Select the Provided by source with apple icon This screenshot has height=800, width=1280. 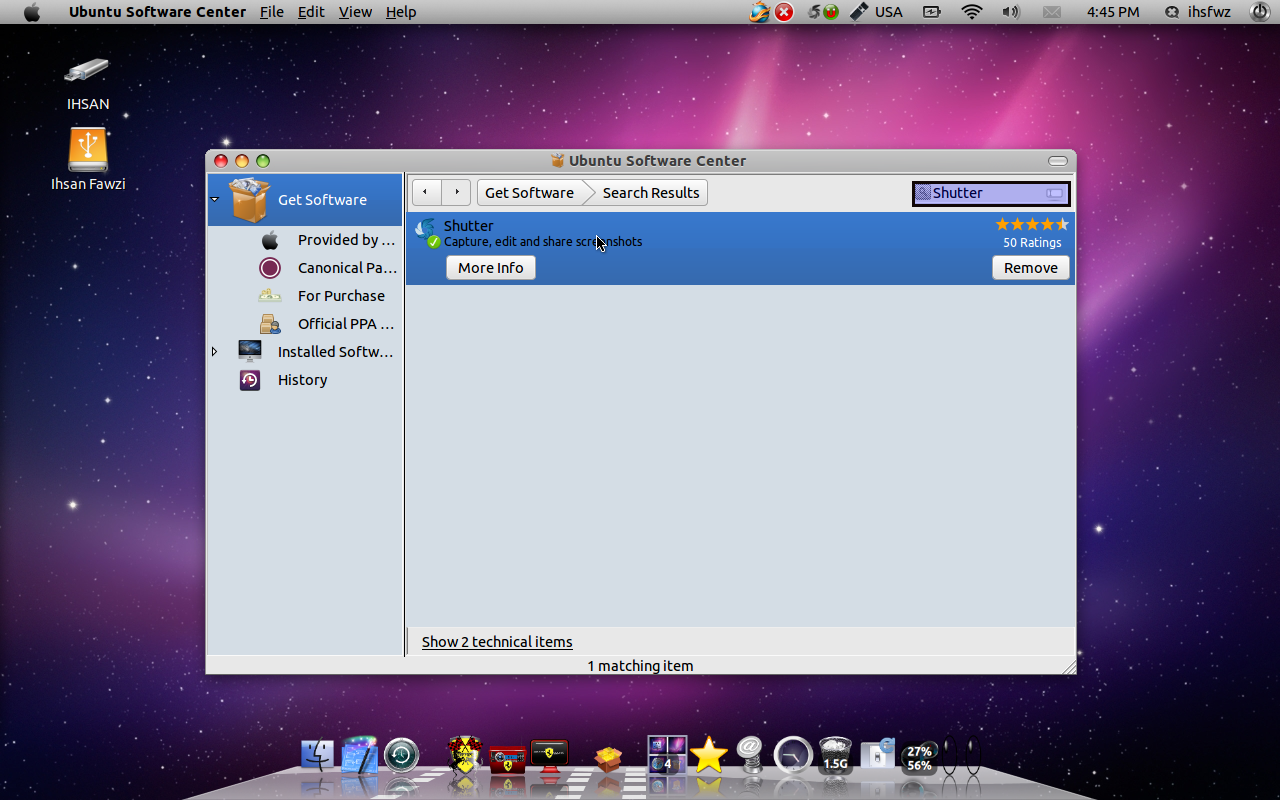328,240
